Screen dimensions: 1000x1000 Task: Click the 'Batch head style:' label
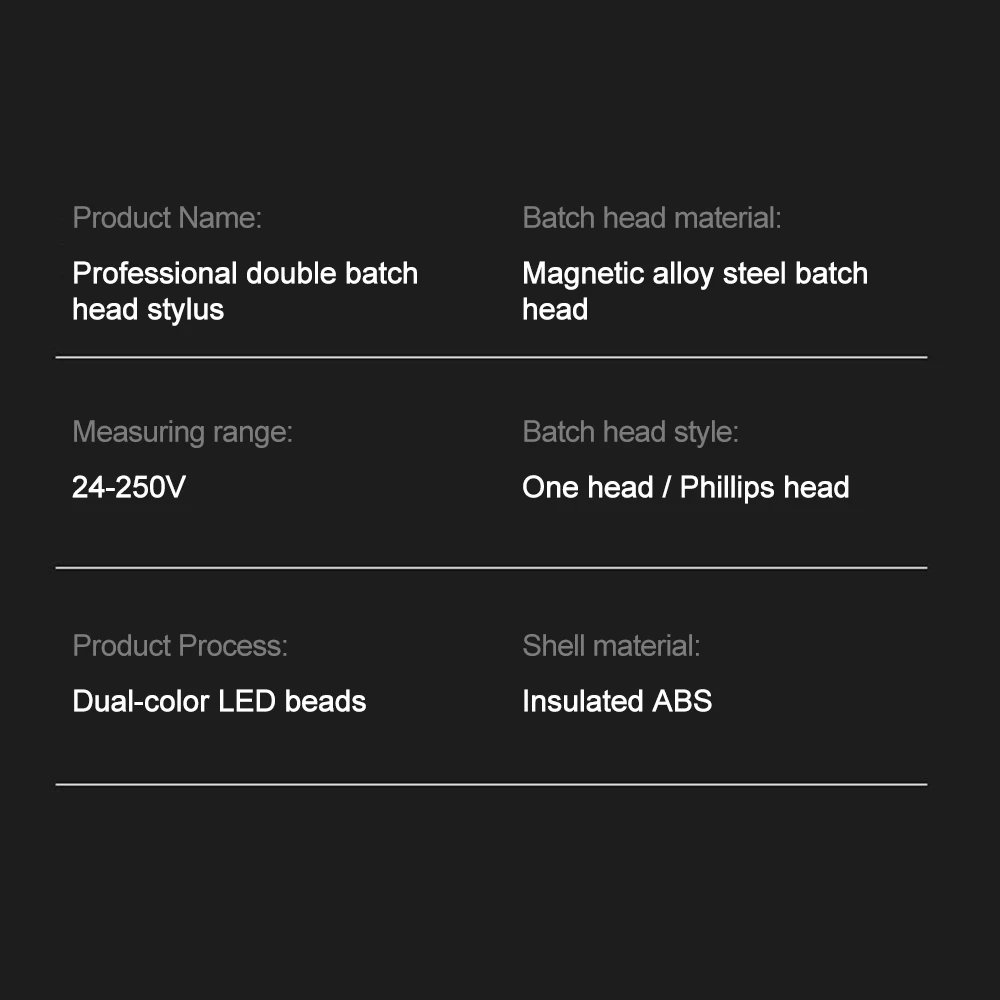coord(630,432)
